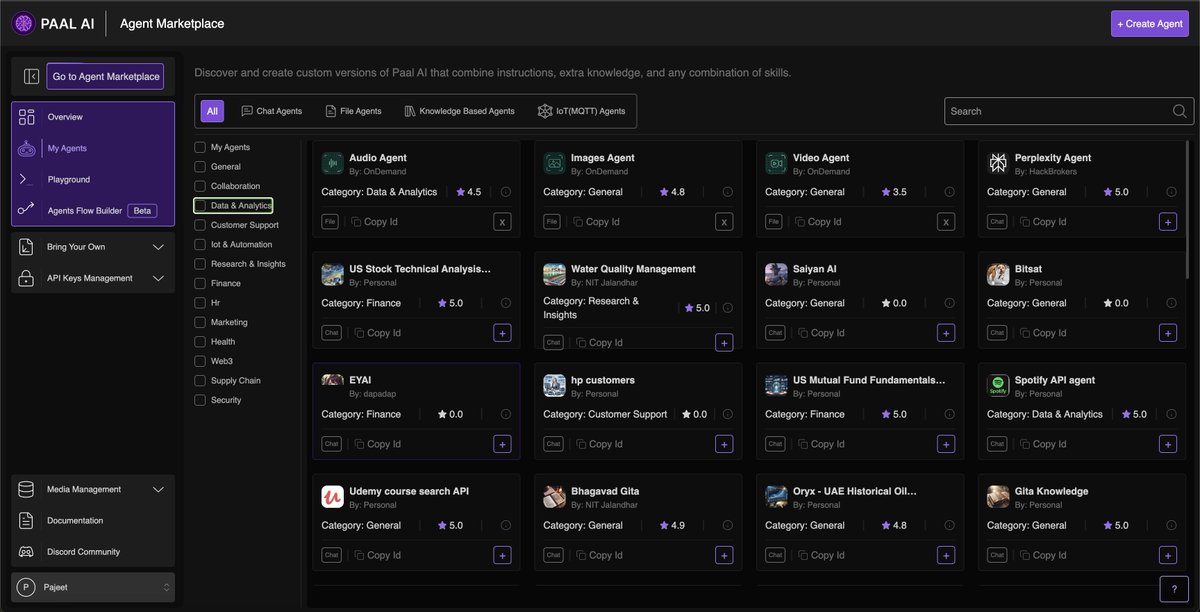Click the Health filter label
The width and height of the screenshot is (1200, 612).
(x=223, y=342)
